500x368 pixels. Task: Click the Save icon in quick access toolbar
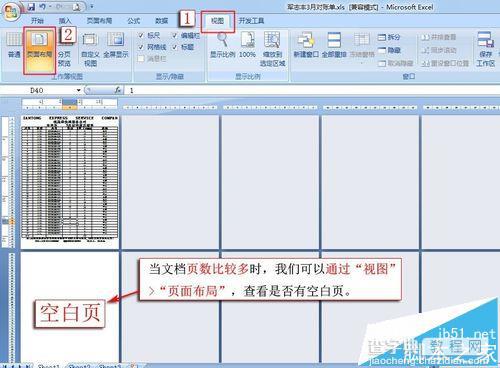[x=31, y=7]
